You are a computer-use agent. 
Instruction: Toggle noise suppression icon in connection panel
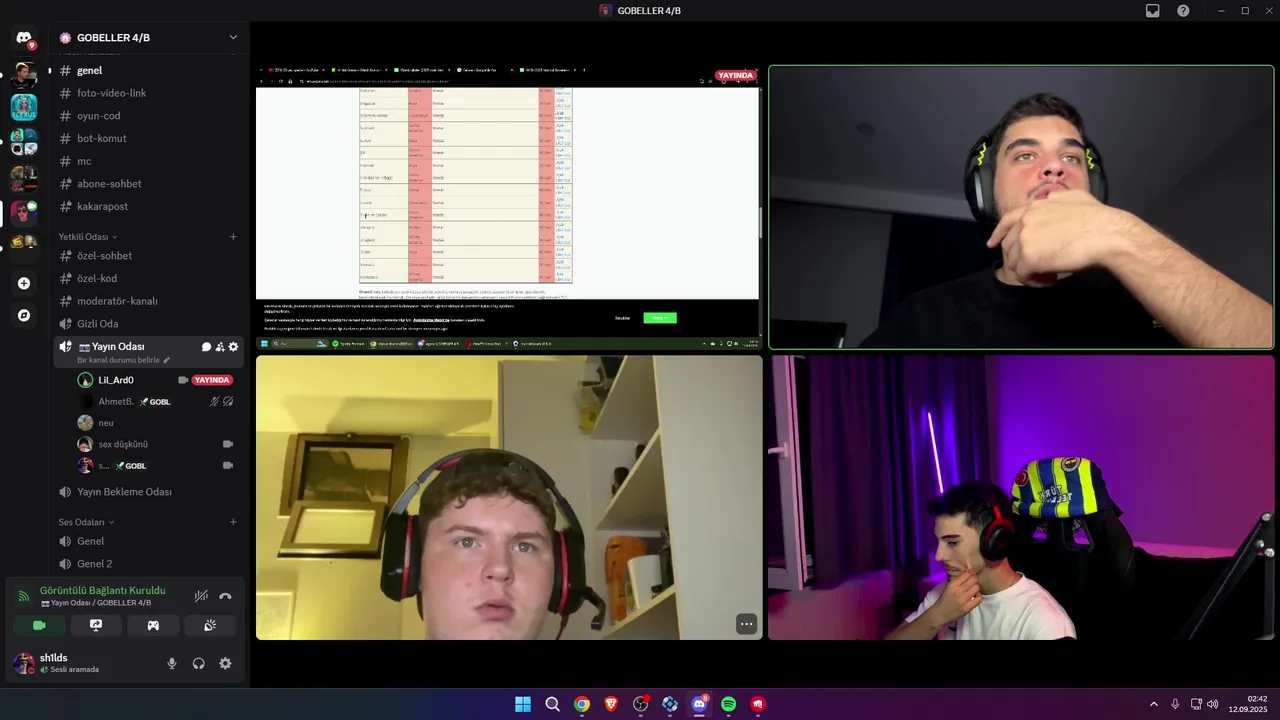[201, 596]
